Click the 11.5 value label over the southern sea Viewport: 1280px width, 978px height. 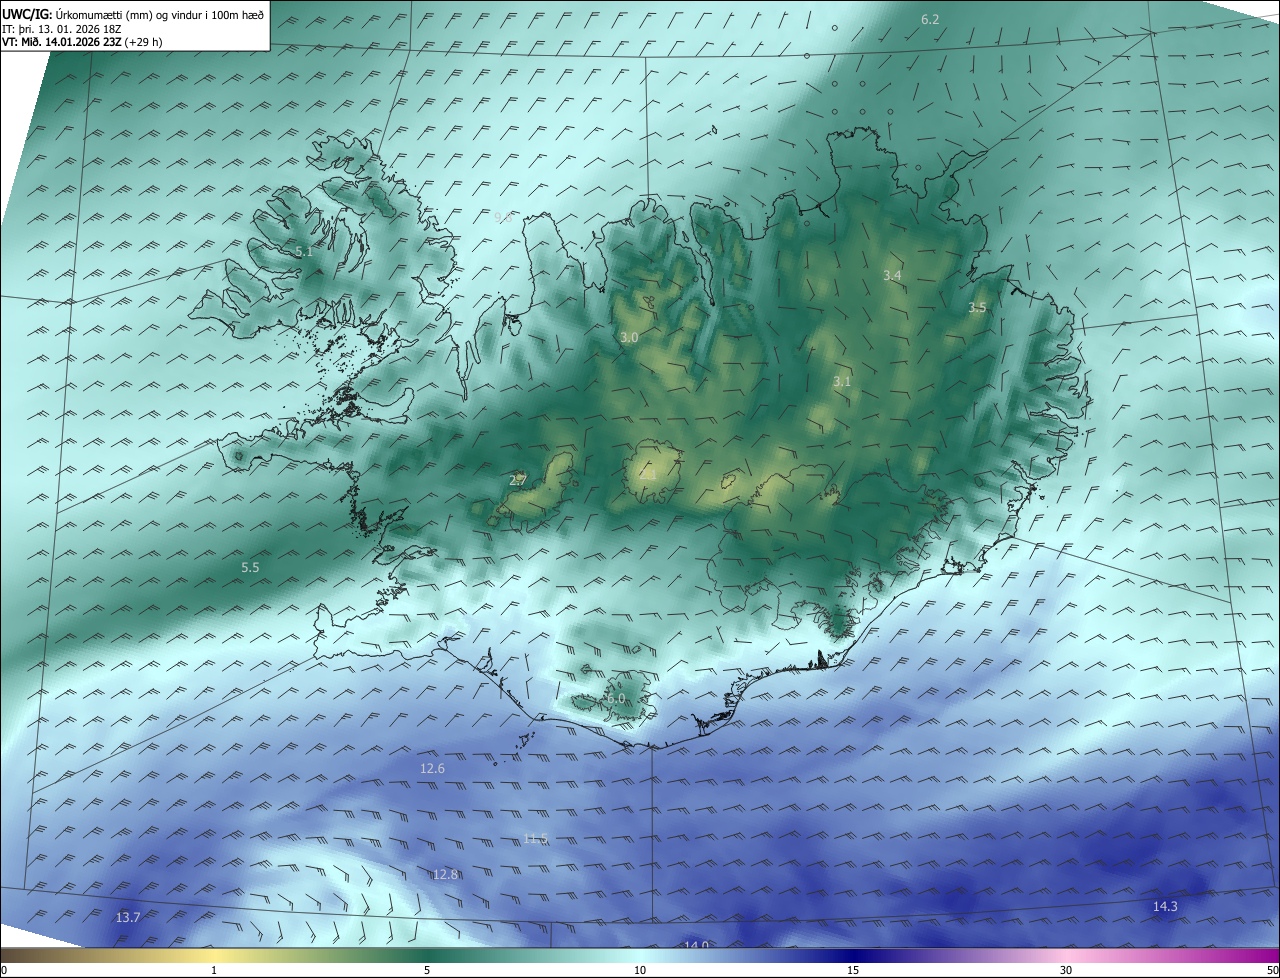click(x=536, y=838)
